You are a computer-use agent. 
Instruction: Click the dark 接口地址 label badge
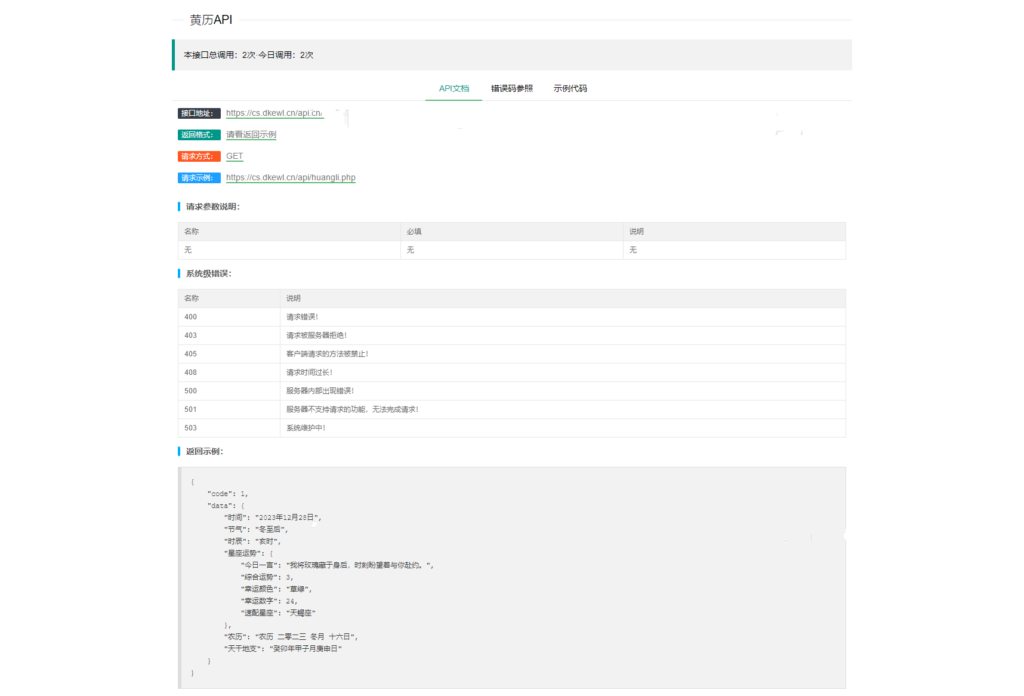pyautogui.click(x=199, y=113)
